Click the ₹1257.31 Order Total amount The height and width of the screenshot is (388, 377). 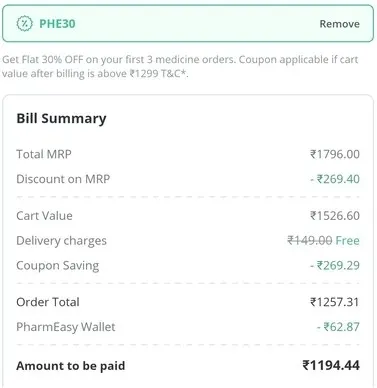pos(335,302)
